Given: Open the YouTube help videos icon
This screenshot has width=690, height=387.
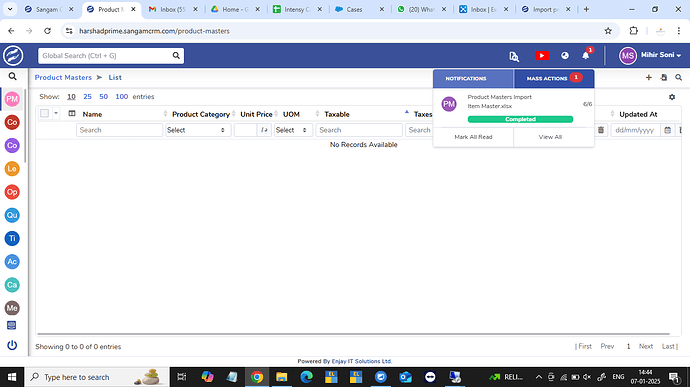Looking at the screenshot, I should click(542, 56).
